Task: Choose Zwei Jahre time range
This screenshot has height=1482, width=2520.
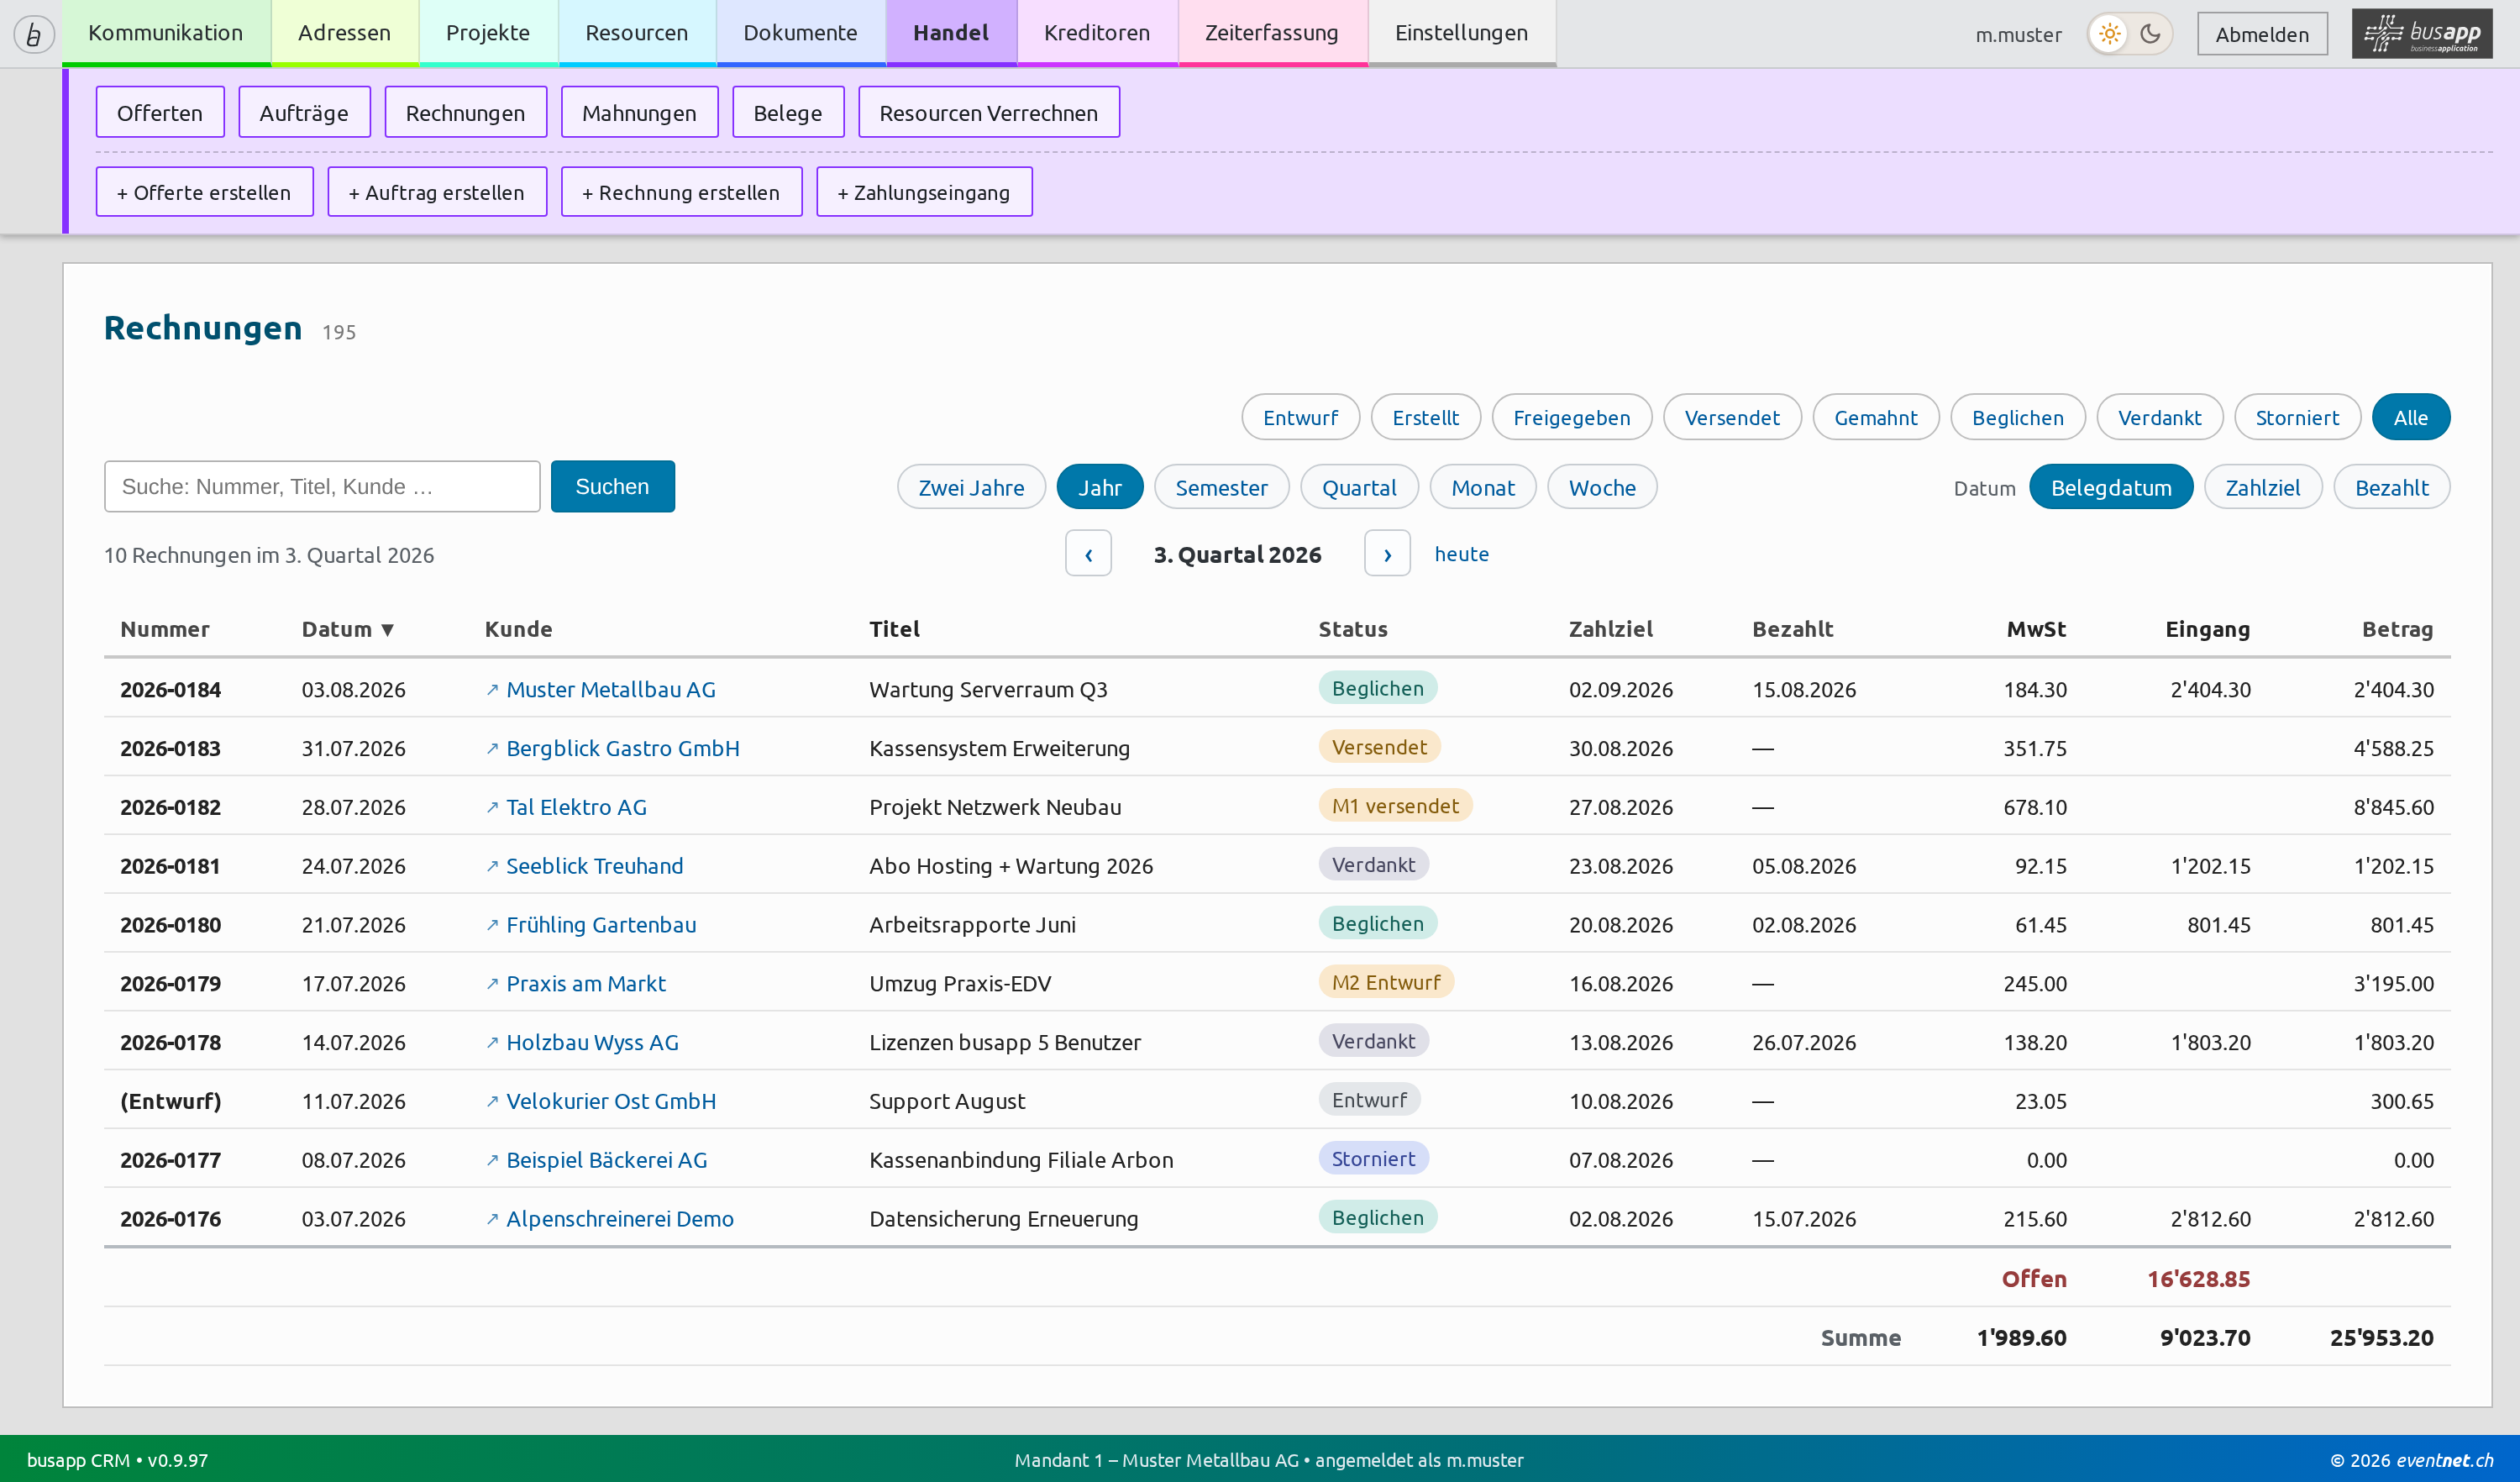Action: pyautogui.click(x=971, y=487)
